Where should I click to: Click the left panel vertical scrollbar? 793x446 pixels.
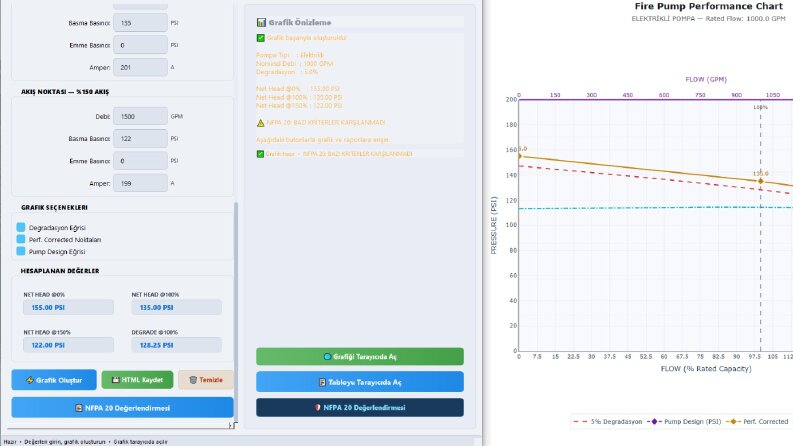coord(236,314)
